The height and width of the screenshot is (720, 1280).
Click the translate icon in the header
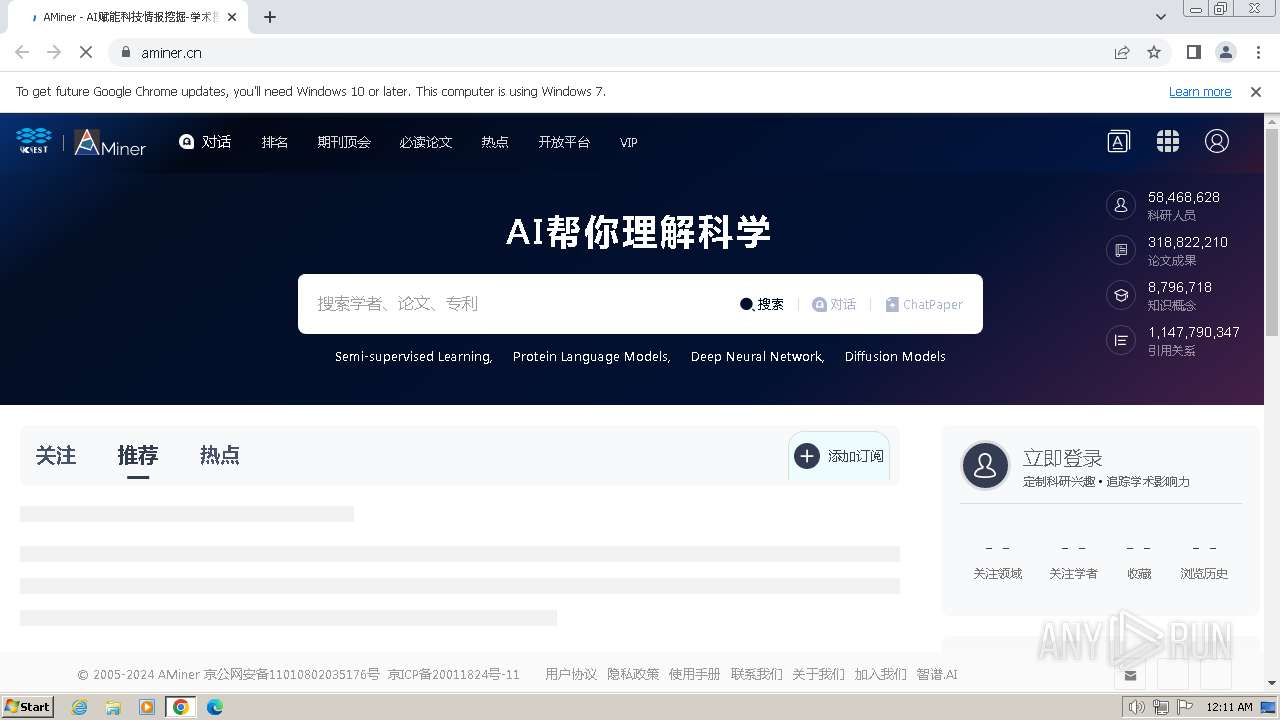[x=1119, y=142]
